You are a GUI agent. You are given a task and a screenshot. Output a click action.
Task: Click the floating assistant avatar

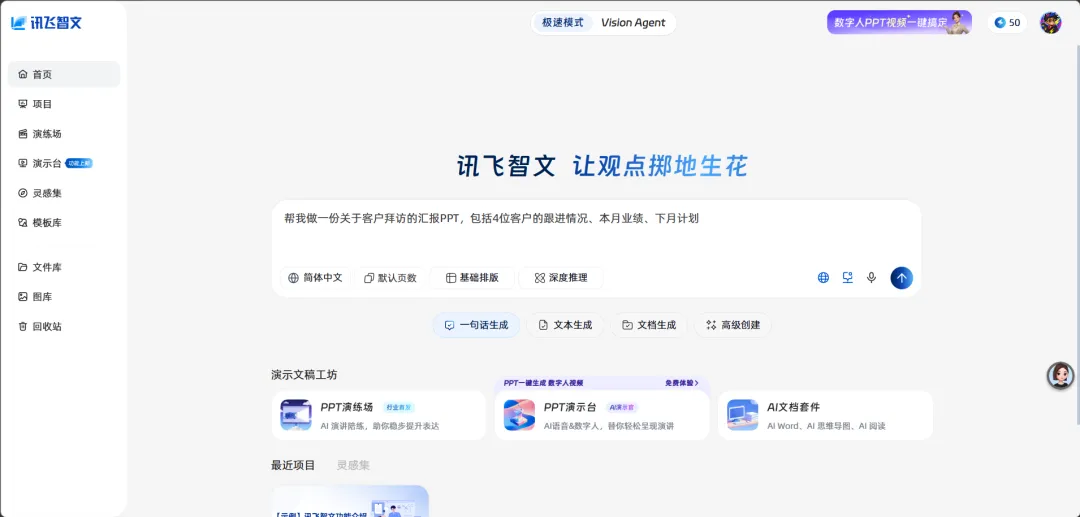tap(1060, 375)
